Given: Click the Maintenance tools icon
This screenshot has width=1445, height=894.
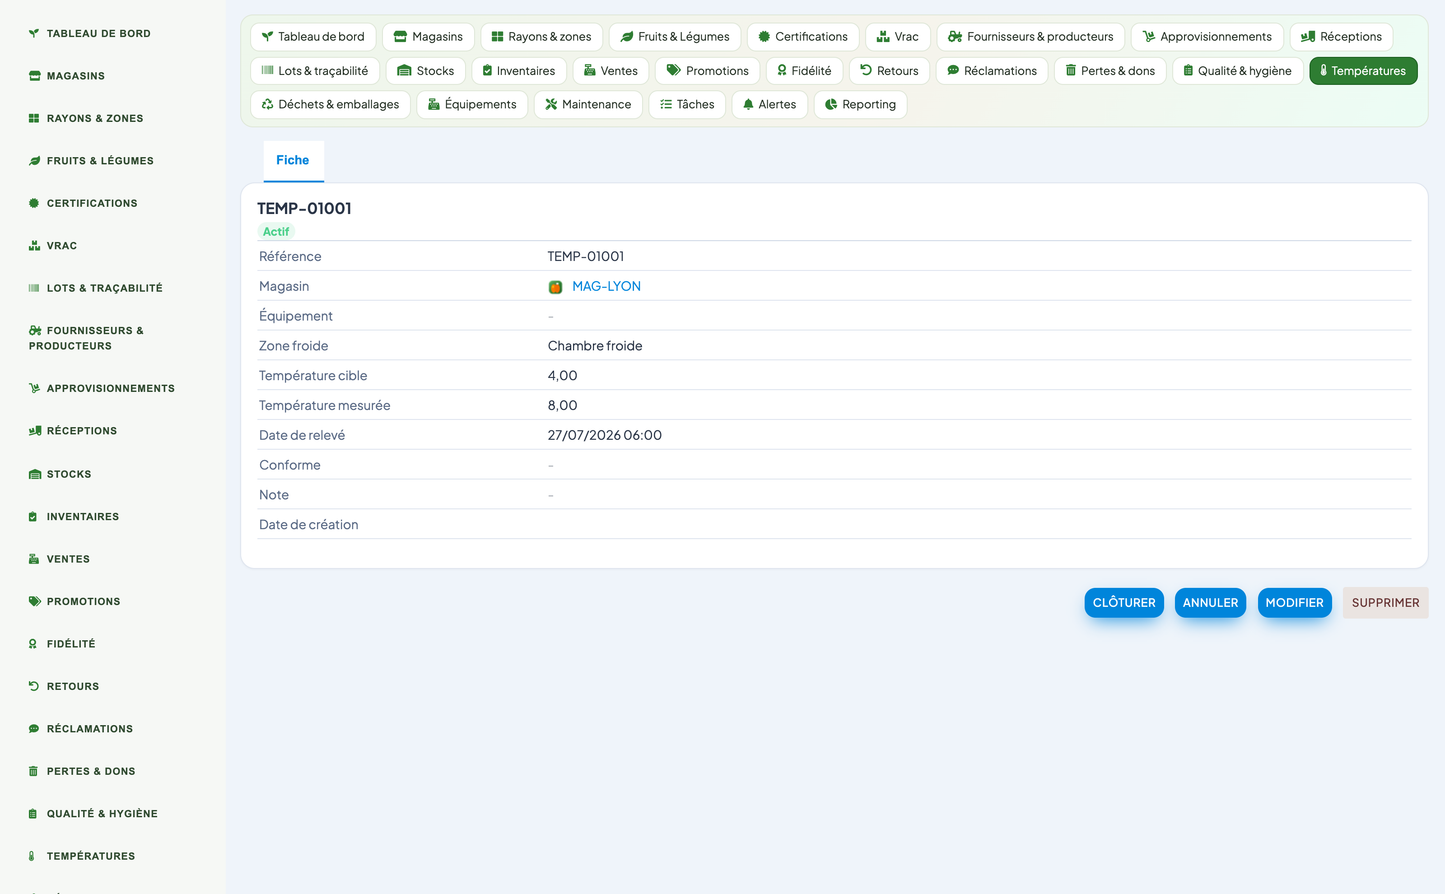Looking at the screenshot, I should tap(551, 105).
